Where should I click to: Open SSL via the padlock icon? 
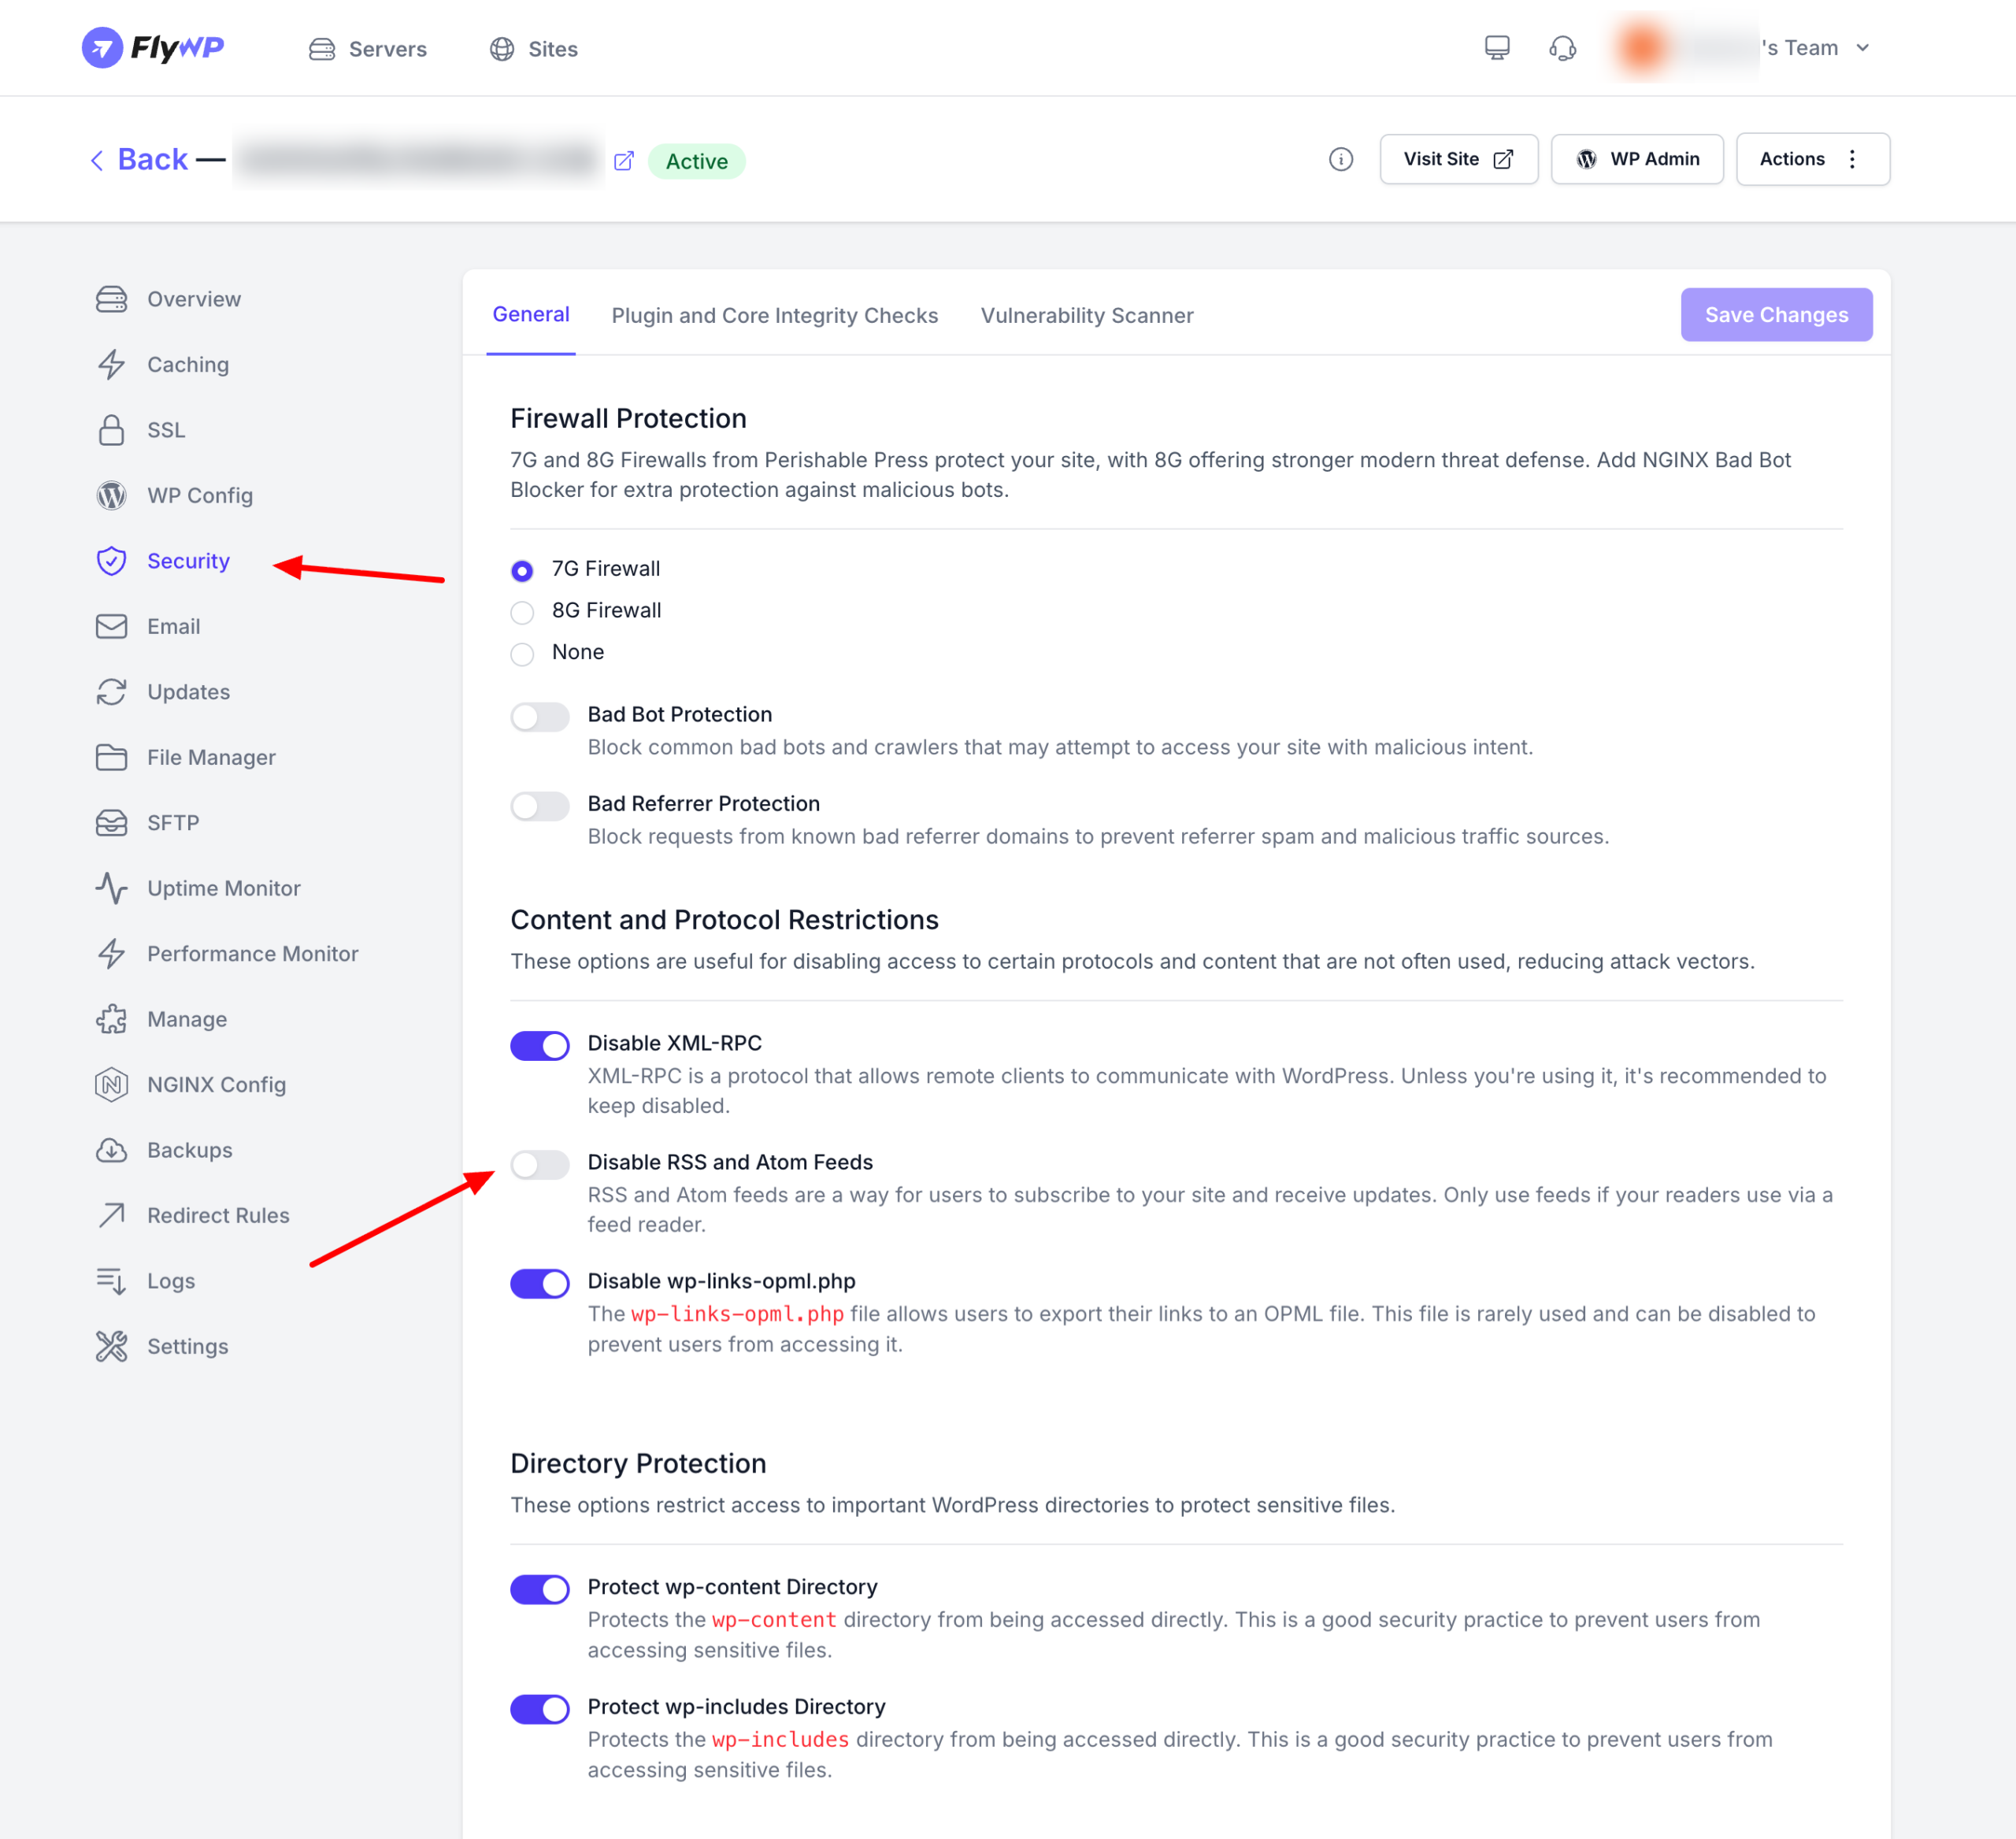click(111, 430)
